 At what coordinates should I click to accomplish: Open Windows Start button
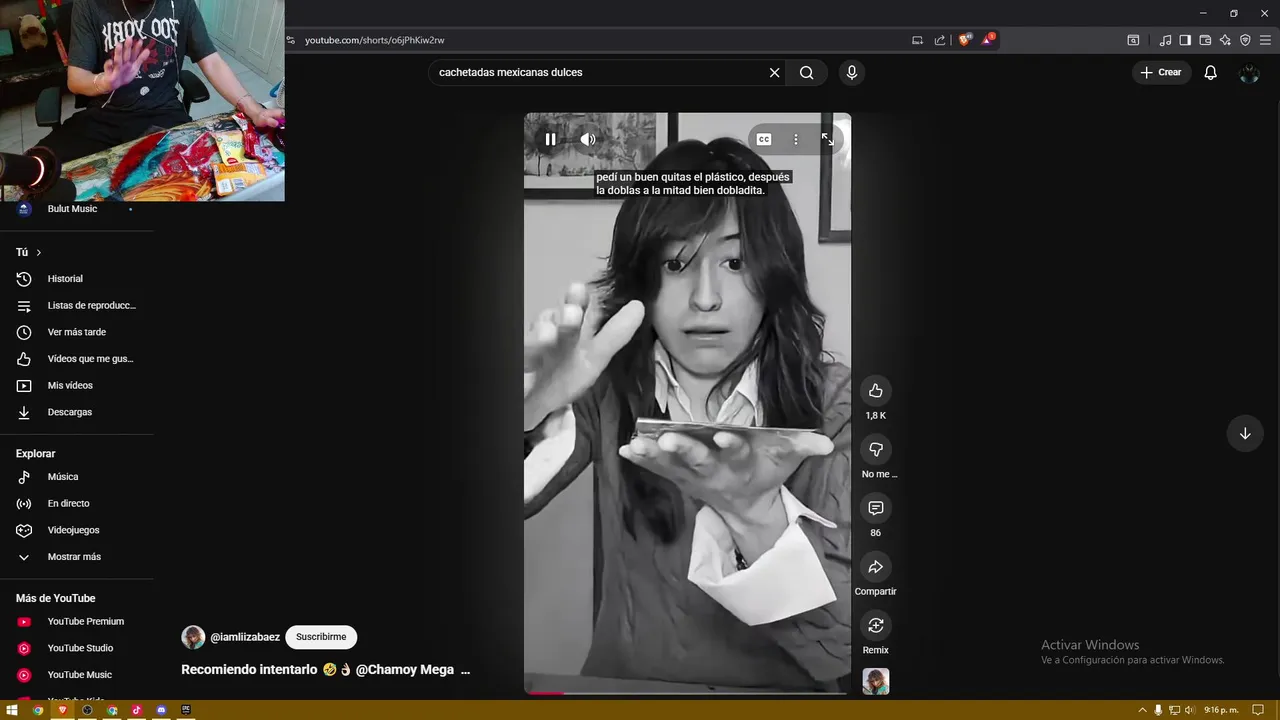pyautogui.click(x=12, y=710)
